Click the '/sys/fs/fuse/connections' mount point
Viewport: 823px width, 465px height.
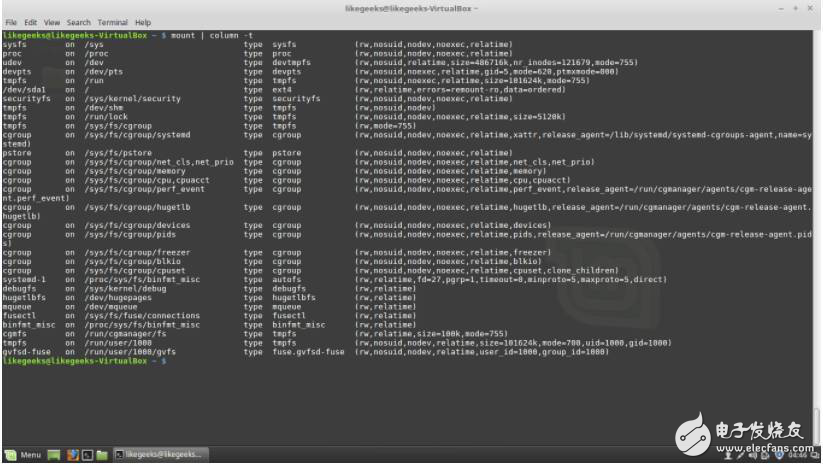click(x=142, y=316)
